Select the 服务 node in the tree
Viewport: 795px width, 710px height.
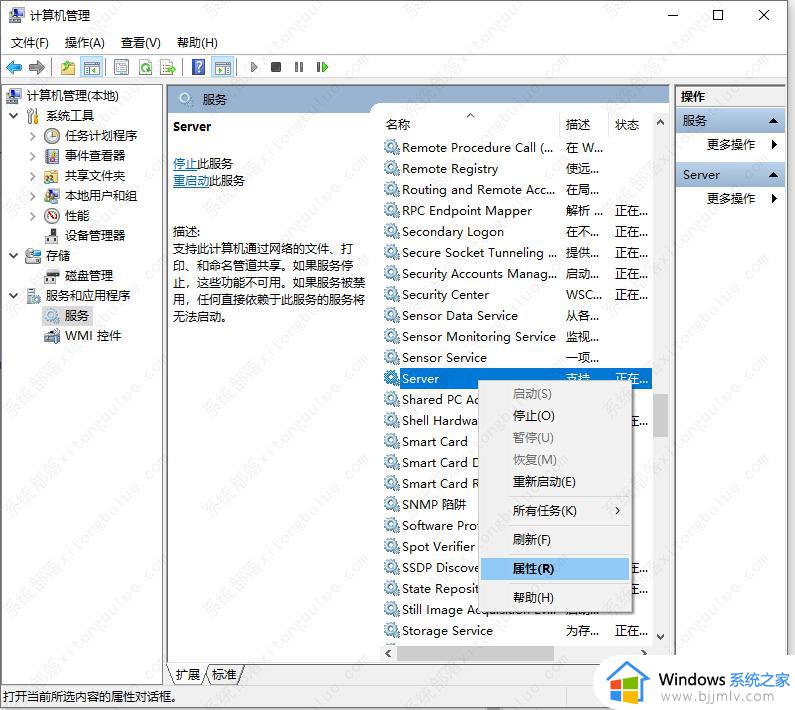click(x=77, y=316)
